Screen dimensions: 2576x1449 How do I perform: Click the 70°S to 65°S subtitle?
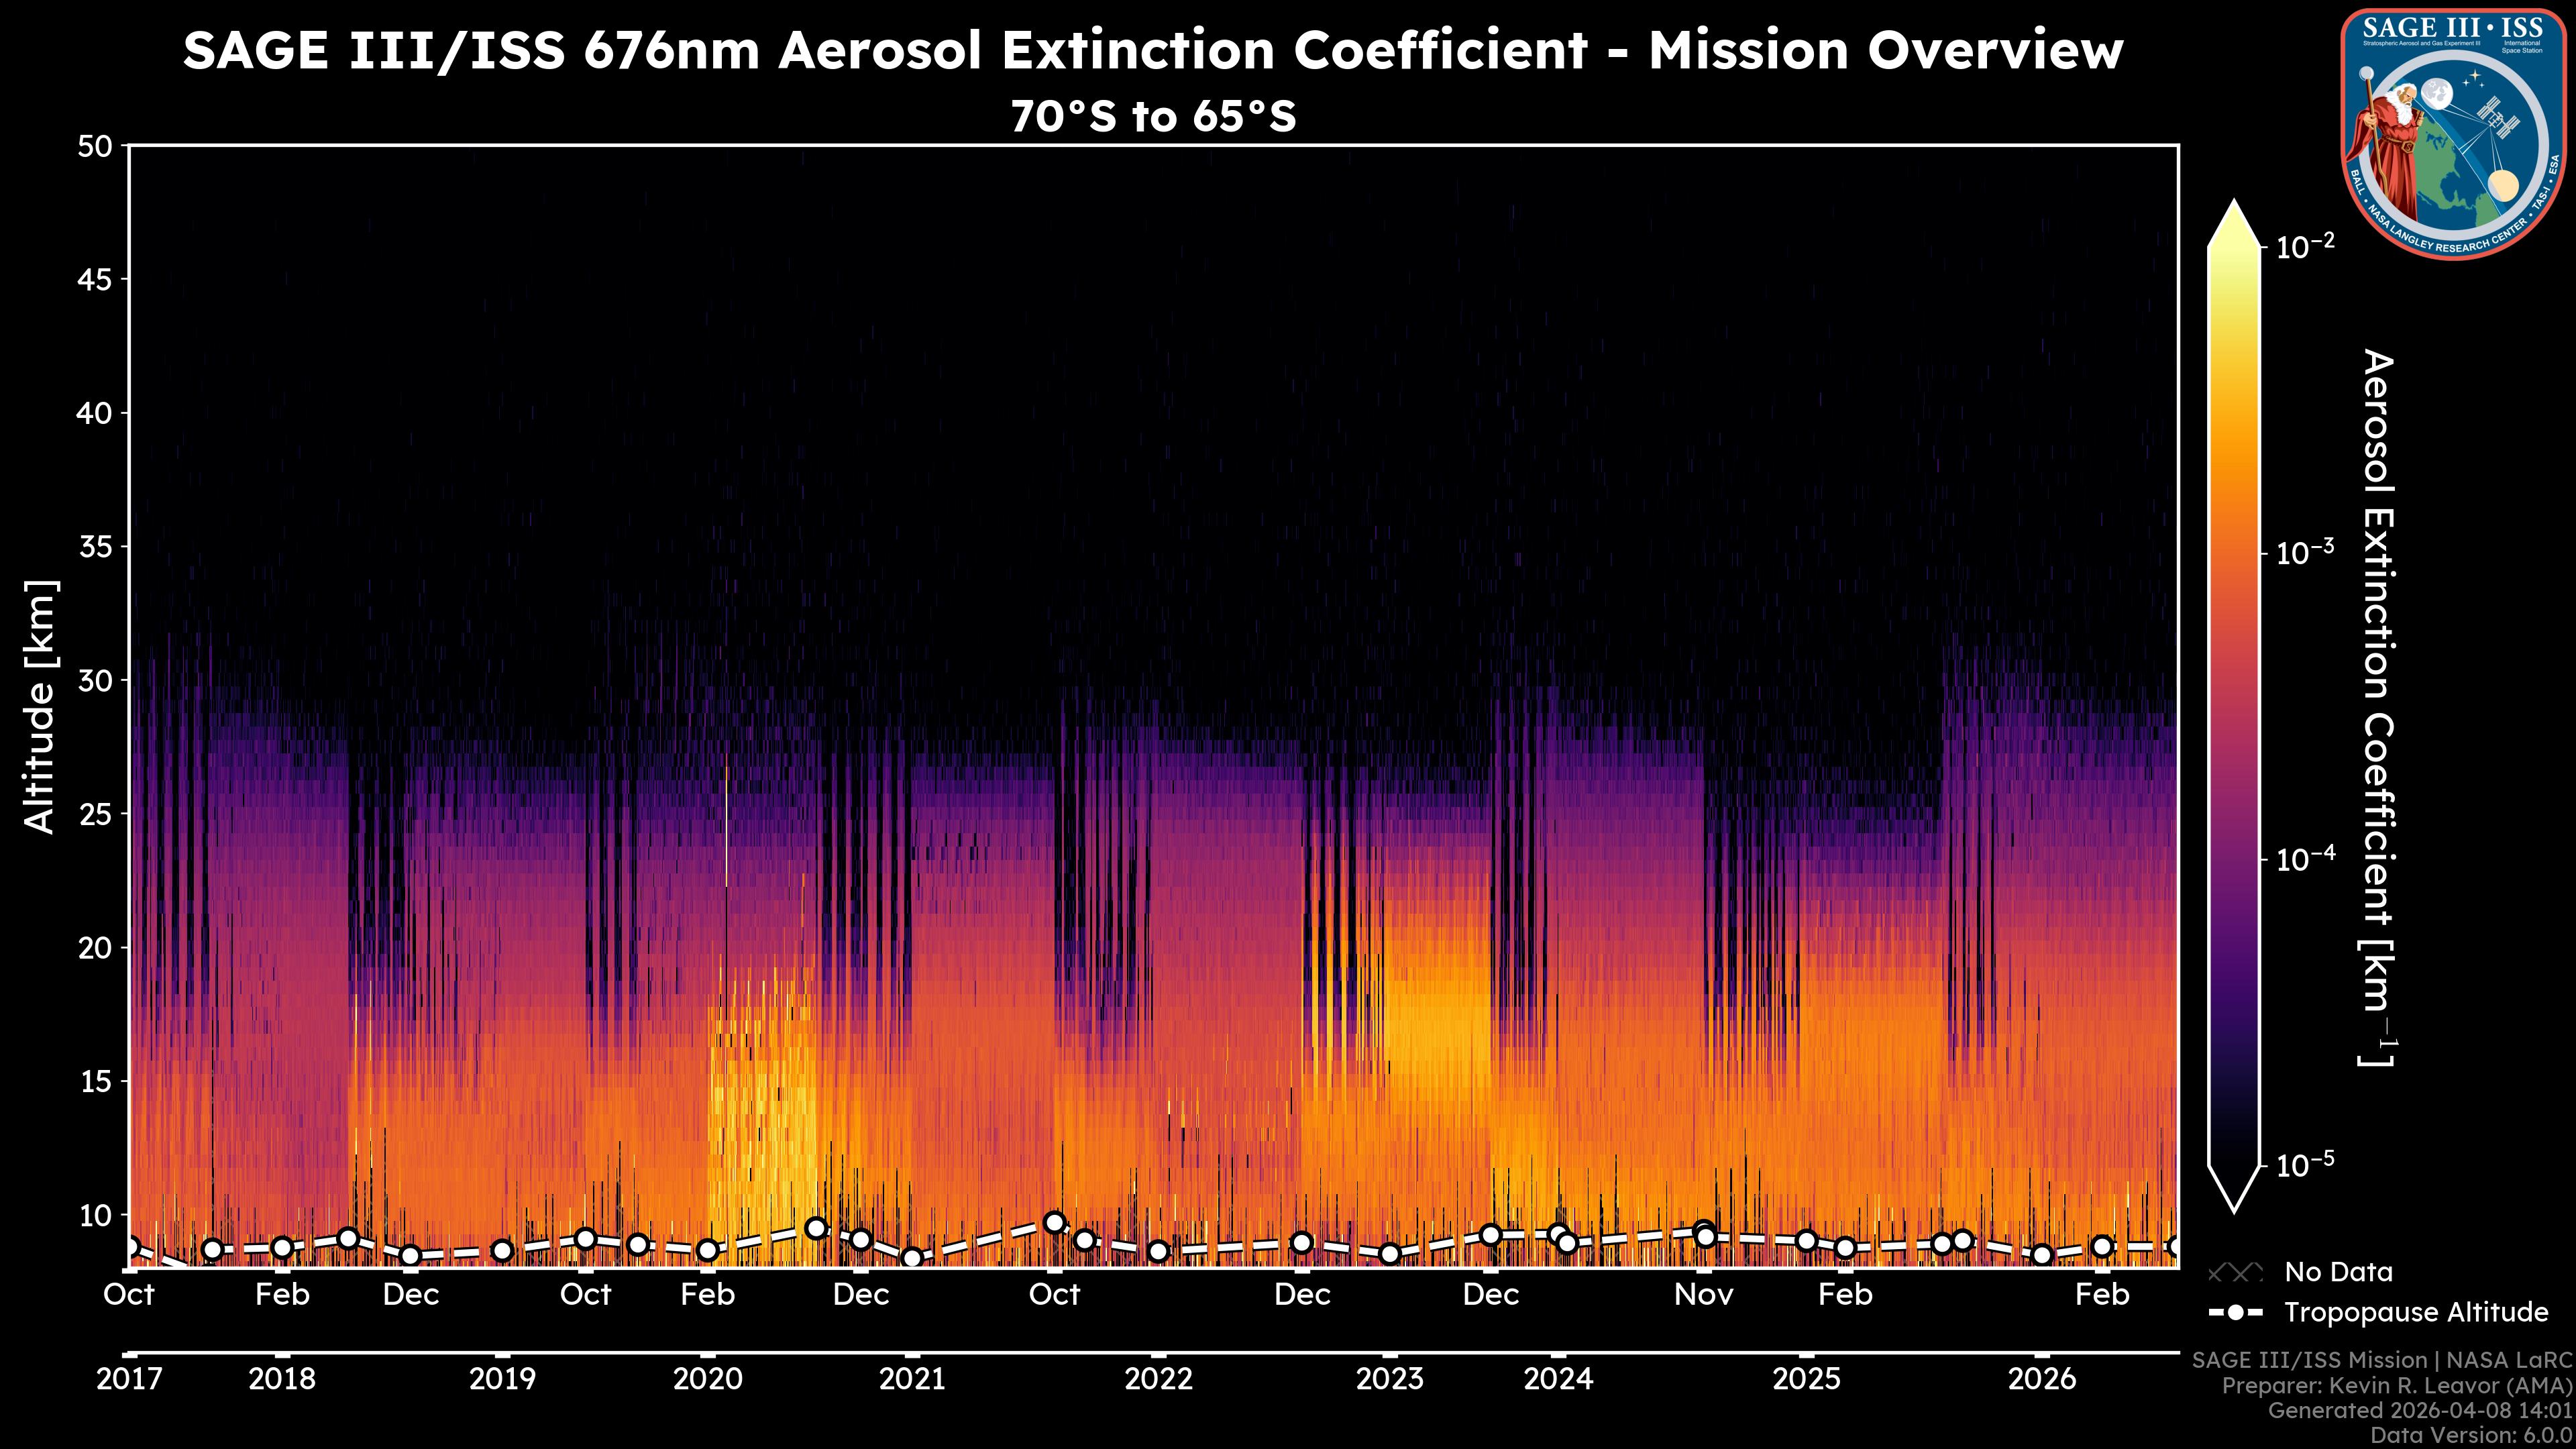(x=1153, y=117)
